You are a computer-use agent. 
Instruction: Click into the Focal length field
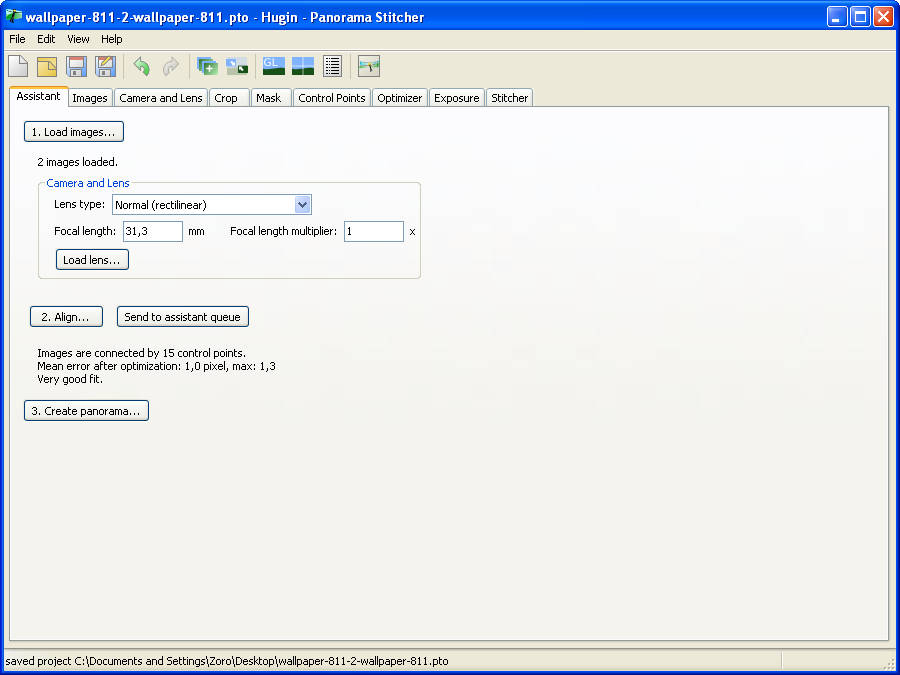pos(153,231)
